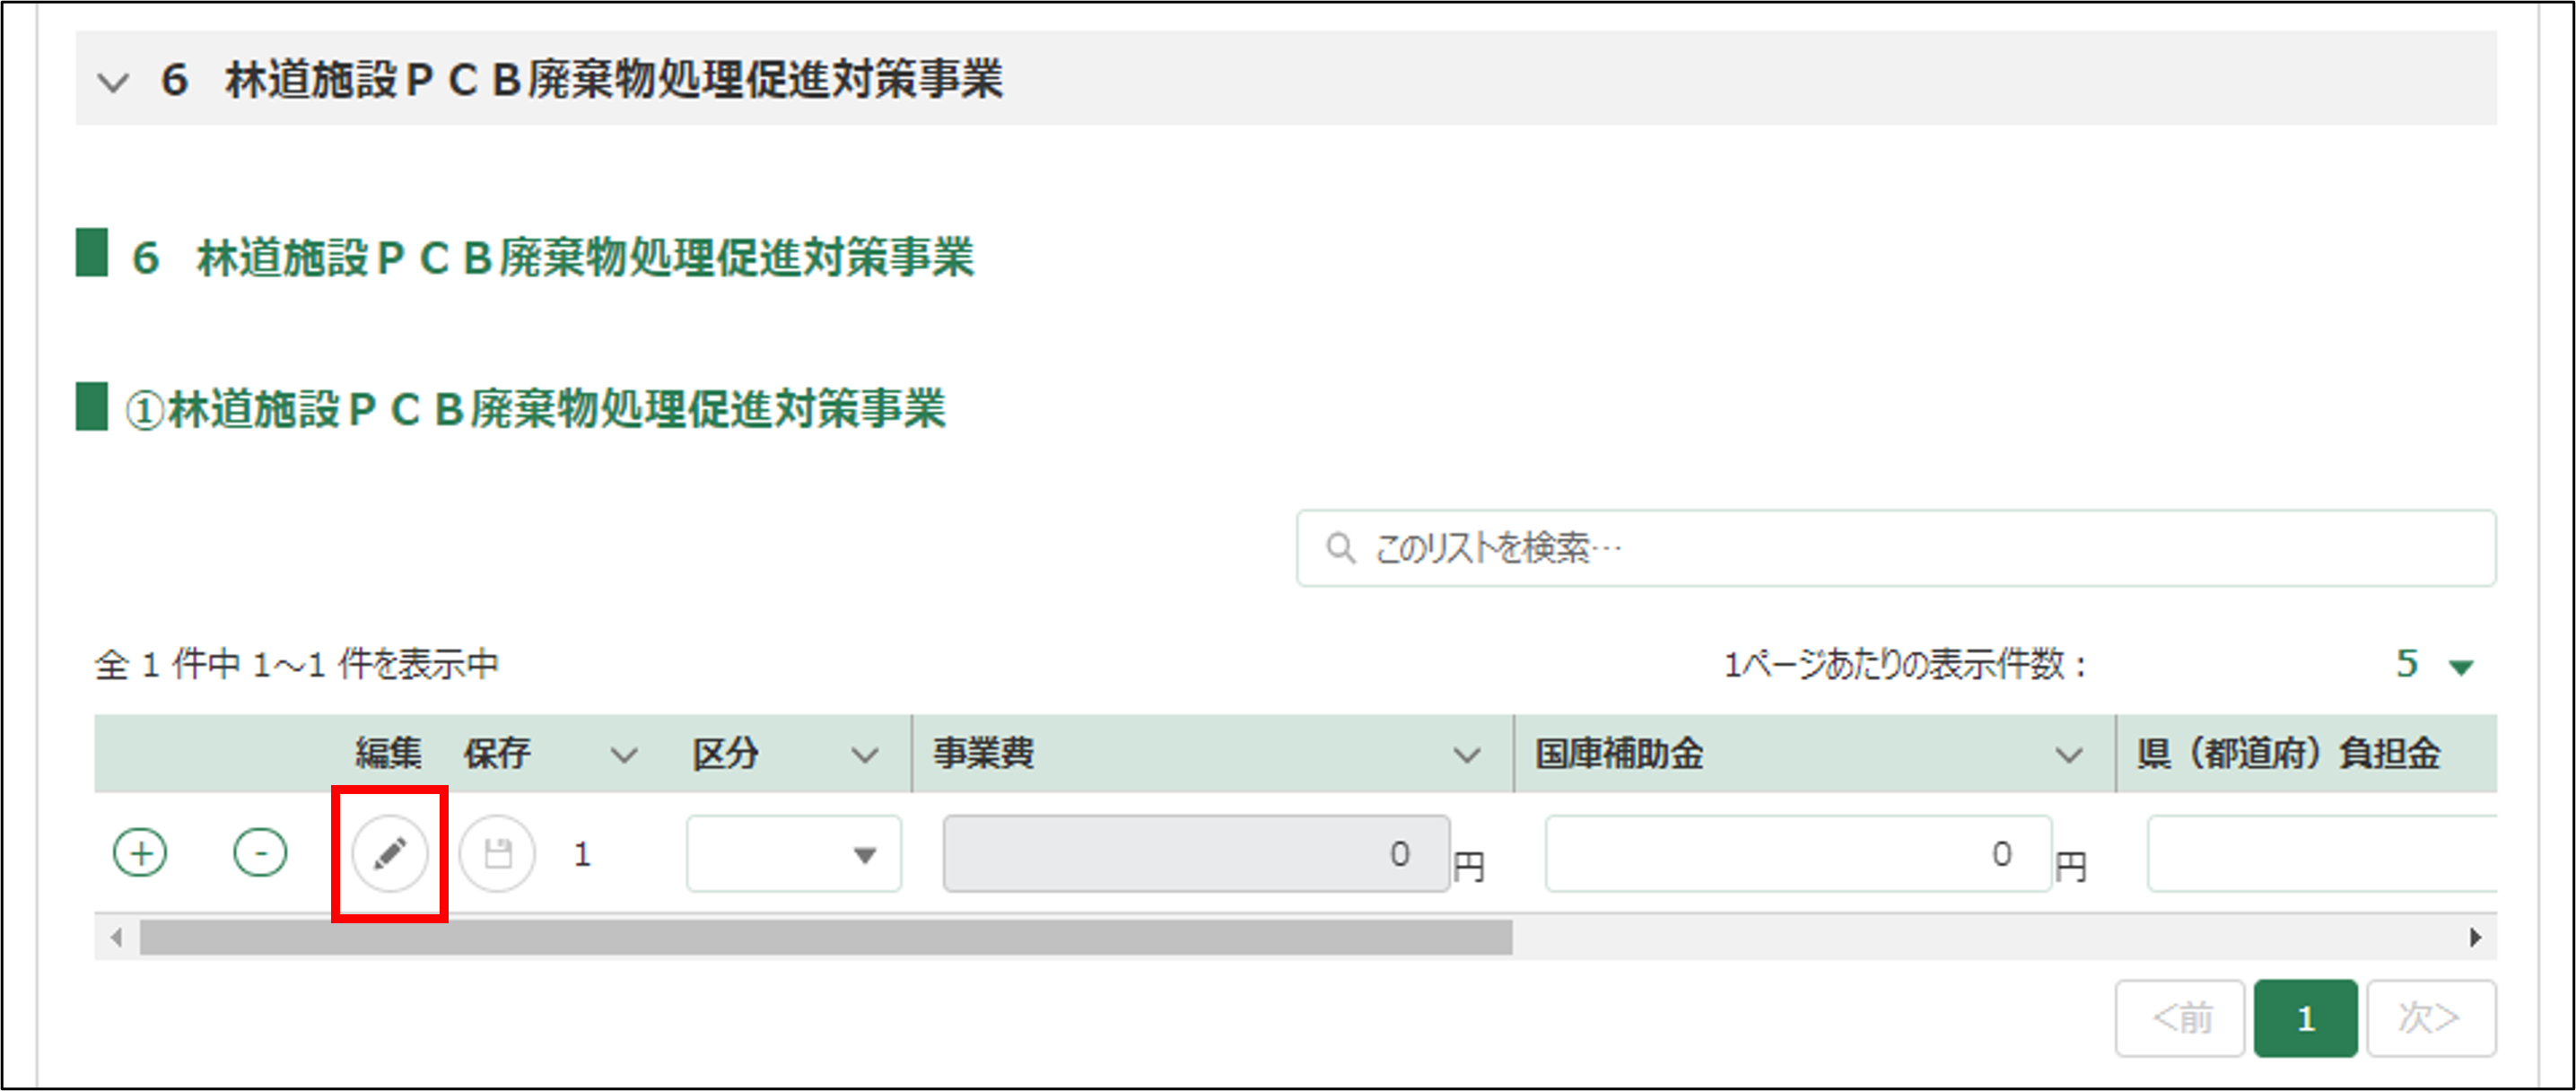
Task: Open the 区分 dropdown in row 1
Action: tap(793, 854)
